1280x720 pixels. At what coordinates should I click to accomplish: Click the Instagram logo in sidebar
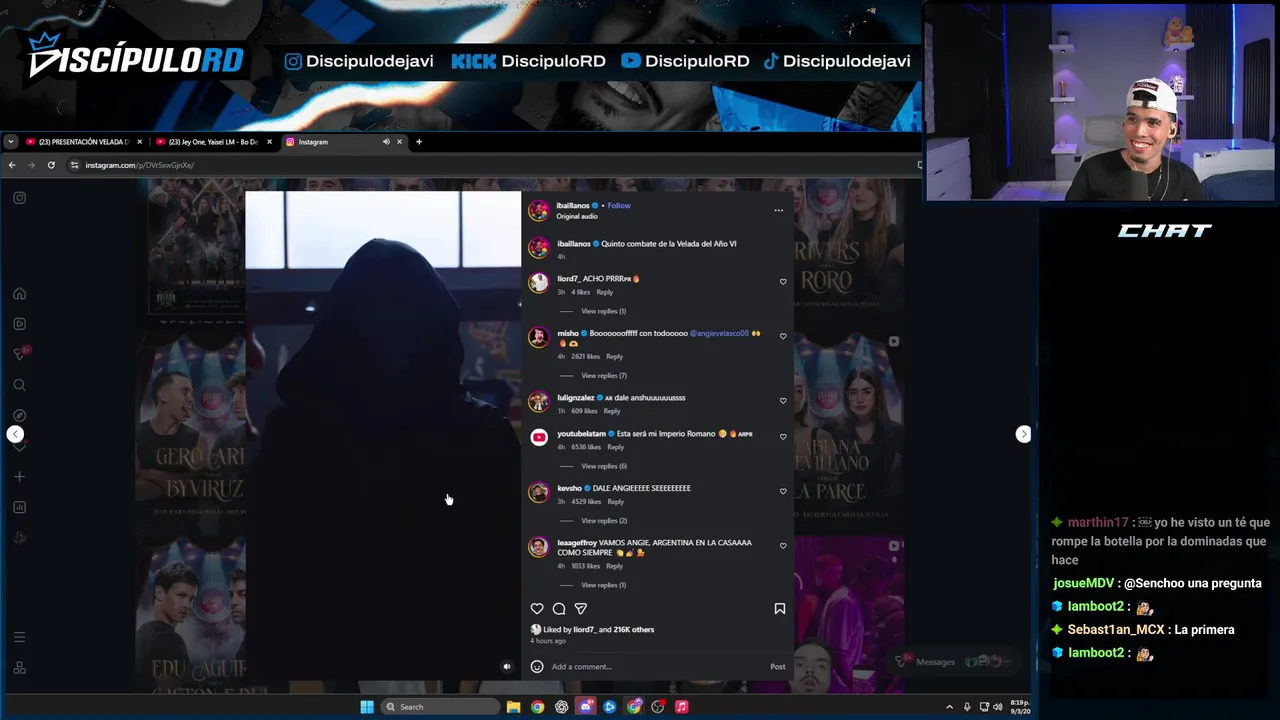click(x=19, y=198)
